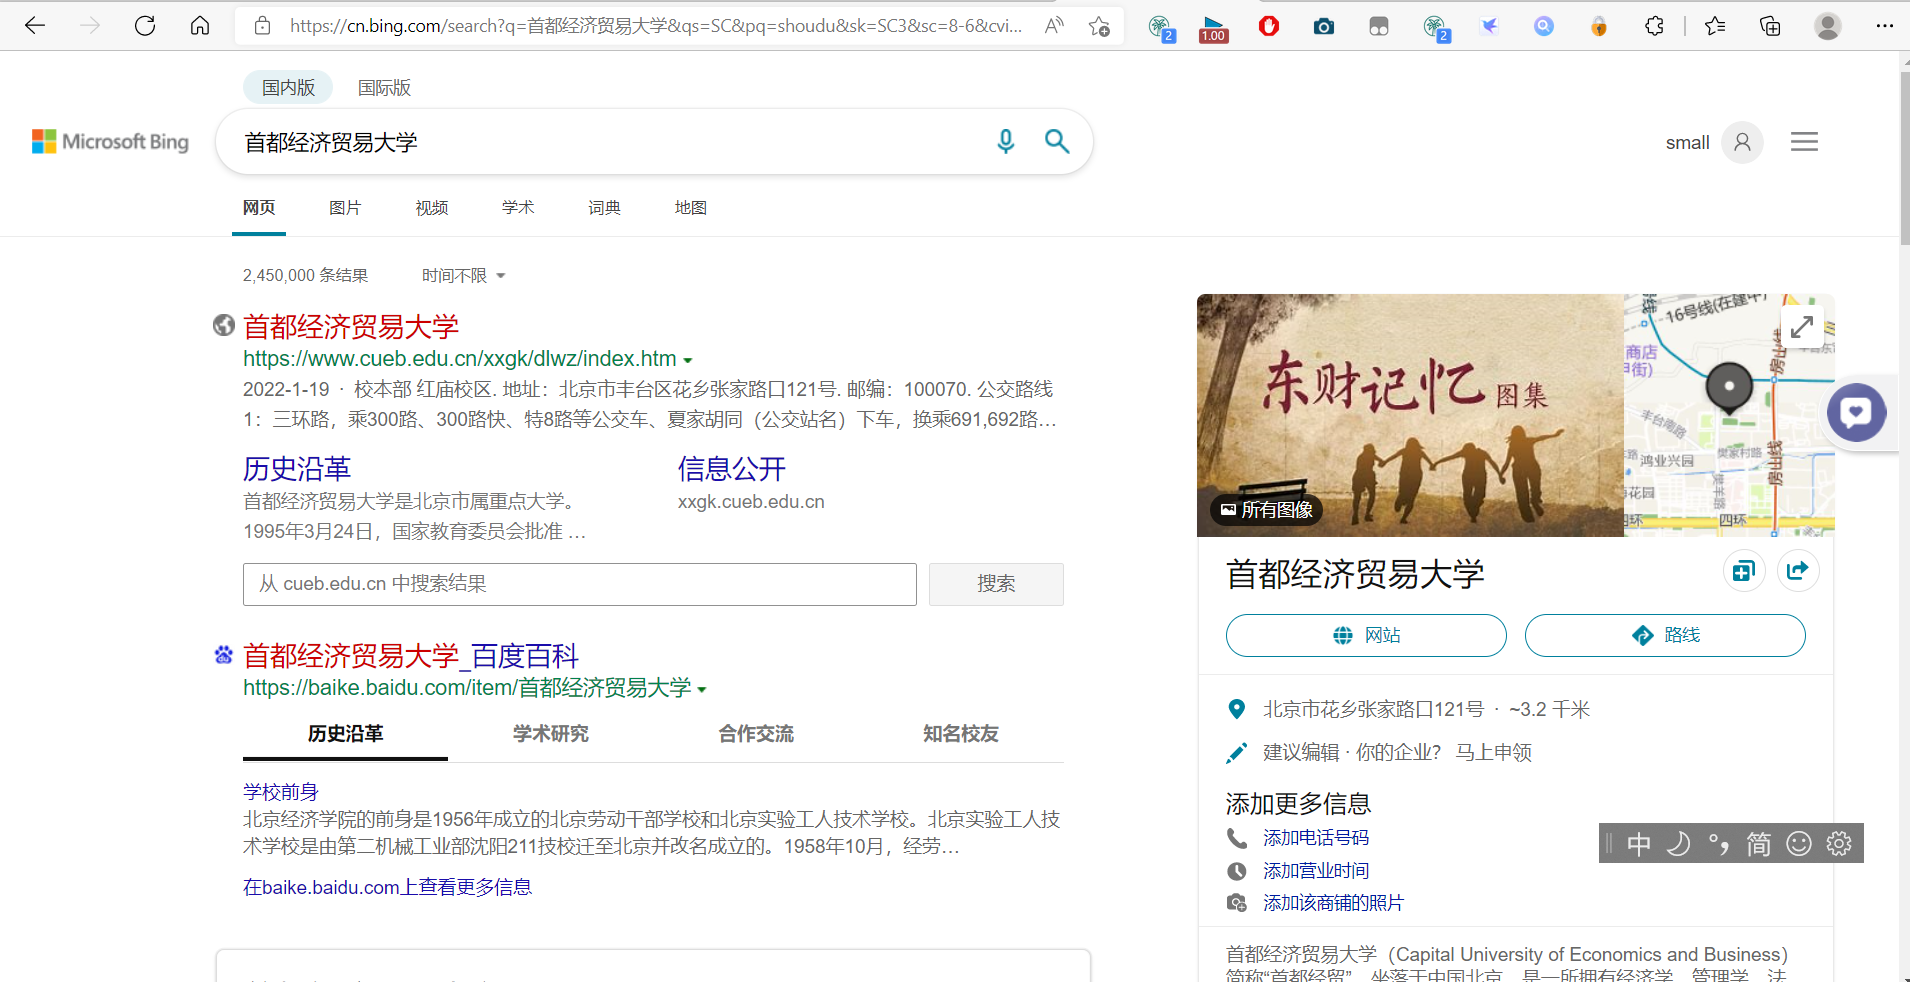Open 首都经济贸易大学_百度百科 result

[411, 656]
